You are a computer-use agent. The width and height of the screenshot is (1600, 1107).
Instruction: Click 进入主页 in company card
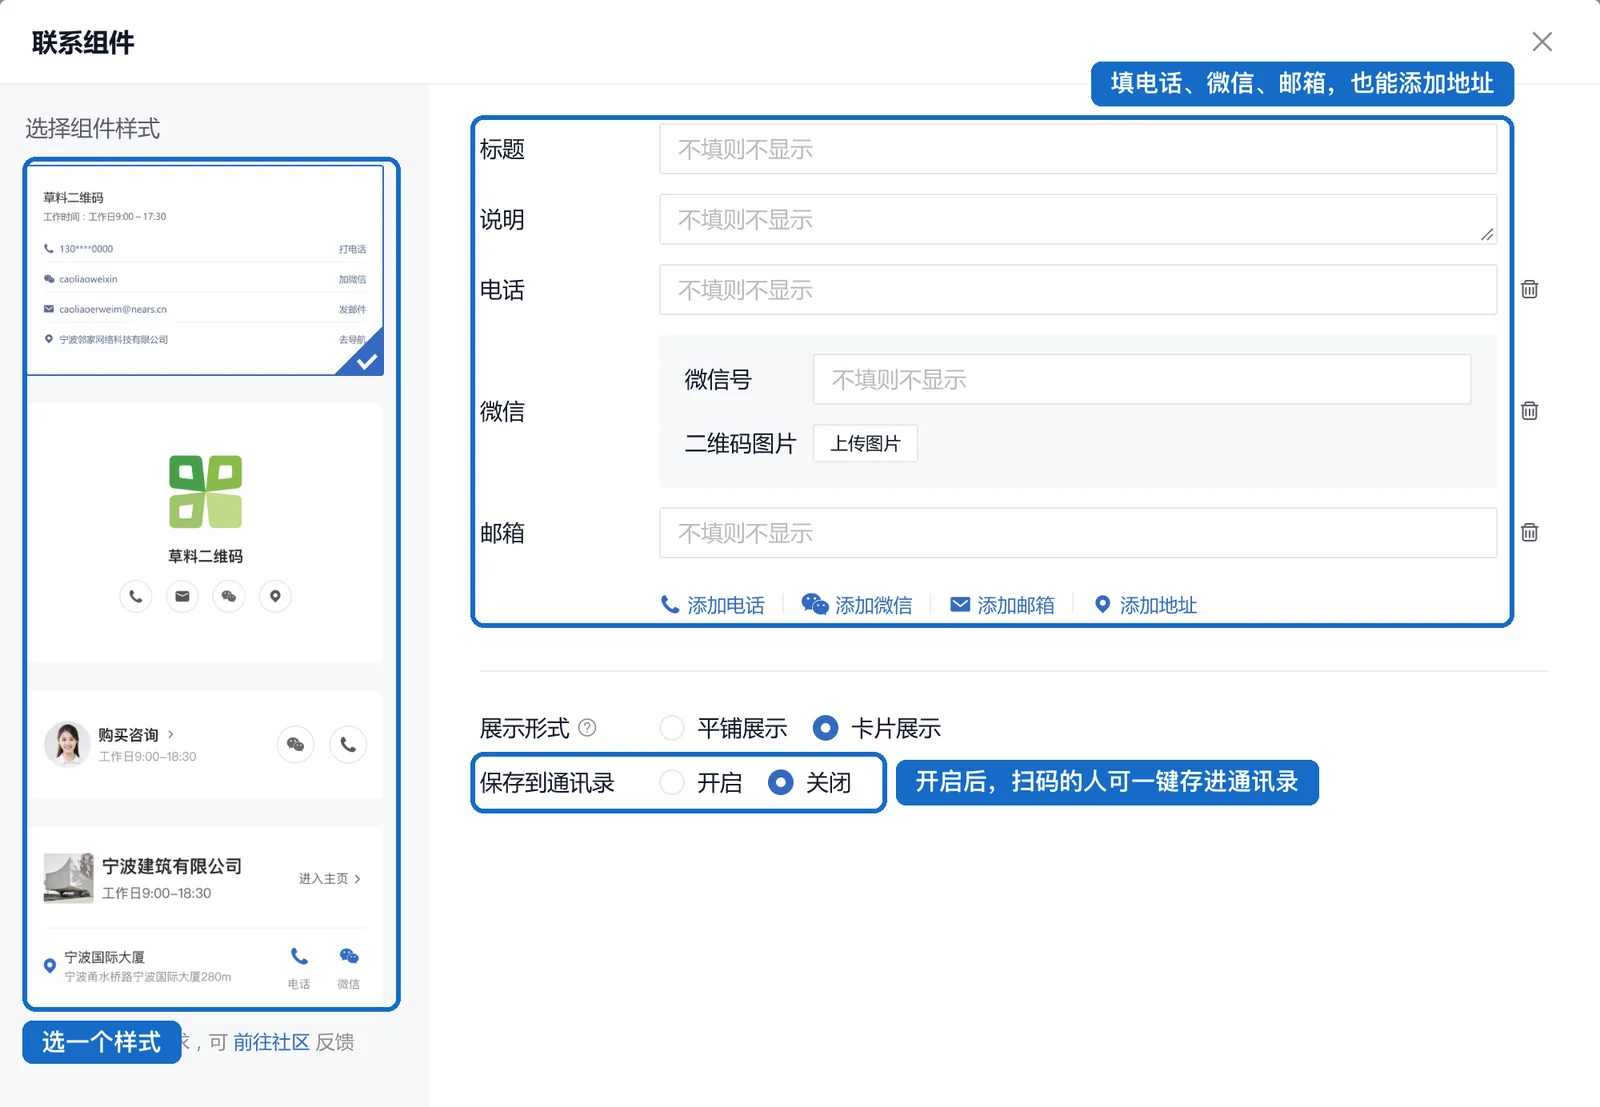[329, 878]
